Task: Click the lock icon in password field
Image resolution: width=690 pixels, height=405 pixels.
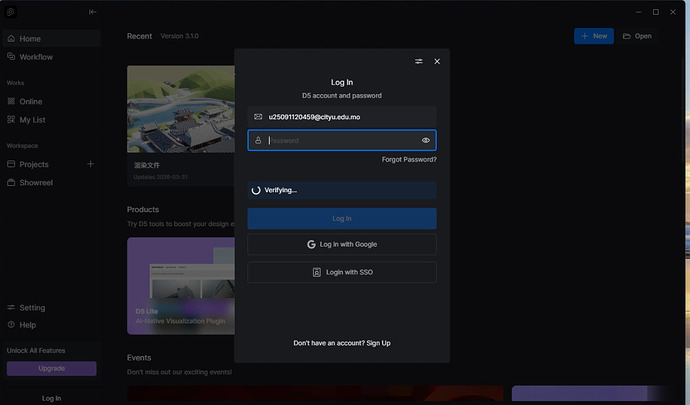Action: point(258,140)
